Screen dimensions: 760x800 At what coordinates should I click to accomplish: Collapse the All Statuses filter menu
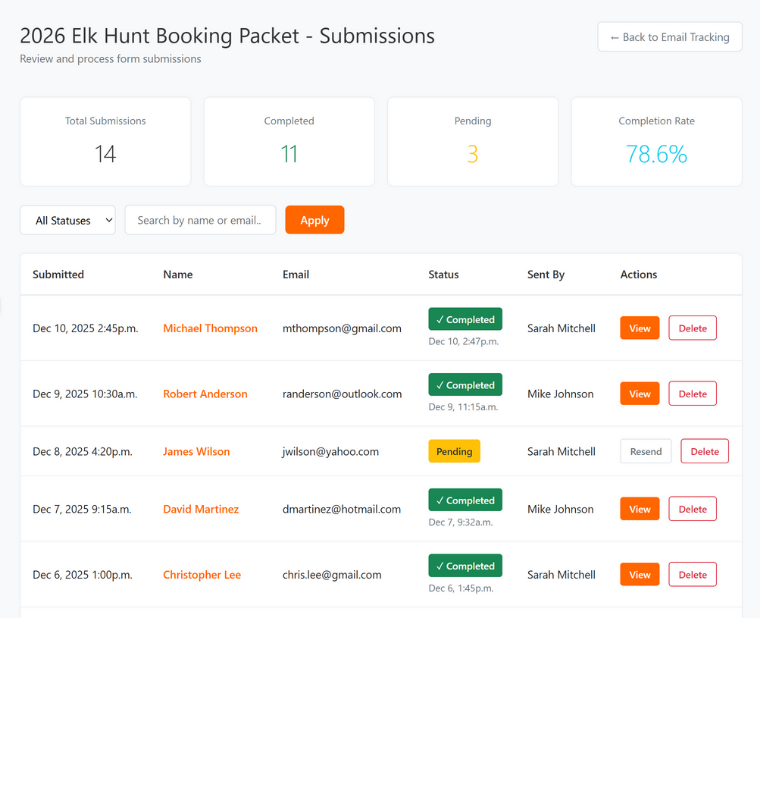pyautogui.click(x=67, y=219)
